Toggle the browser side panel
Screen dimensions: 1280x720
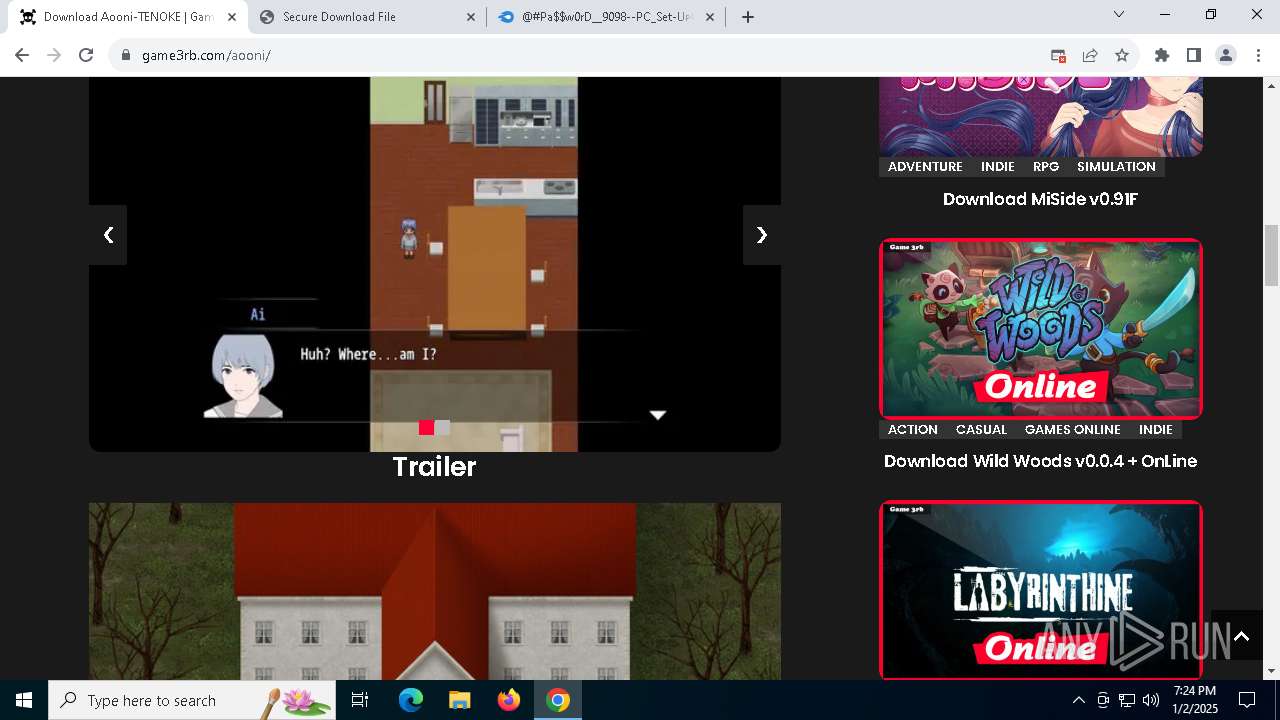click(x=1193, y=55)
